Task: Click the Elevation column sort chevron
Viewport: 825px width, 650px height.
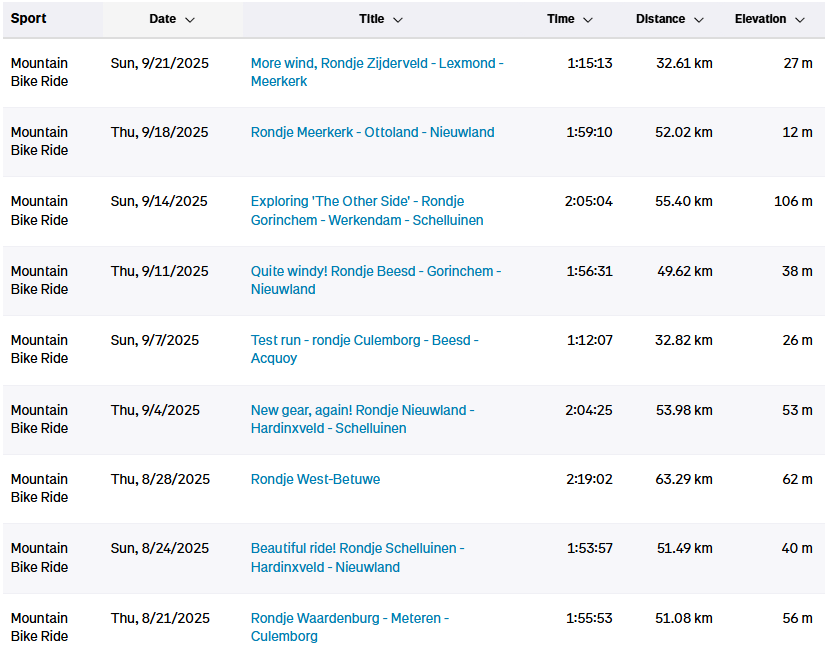Action: click(799, 20)
